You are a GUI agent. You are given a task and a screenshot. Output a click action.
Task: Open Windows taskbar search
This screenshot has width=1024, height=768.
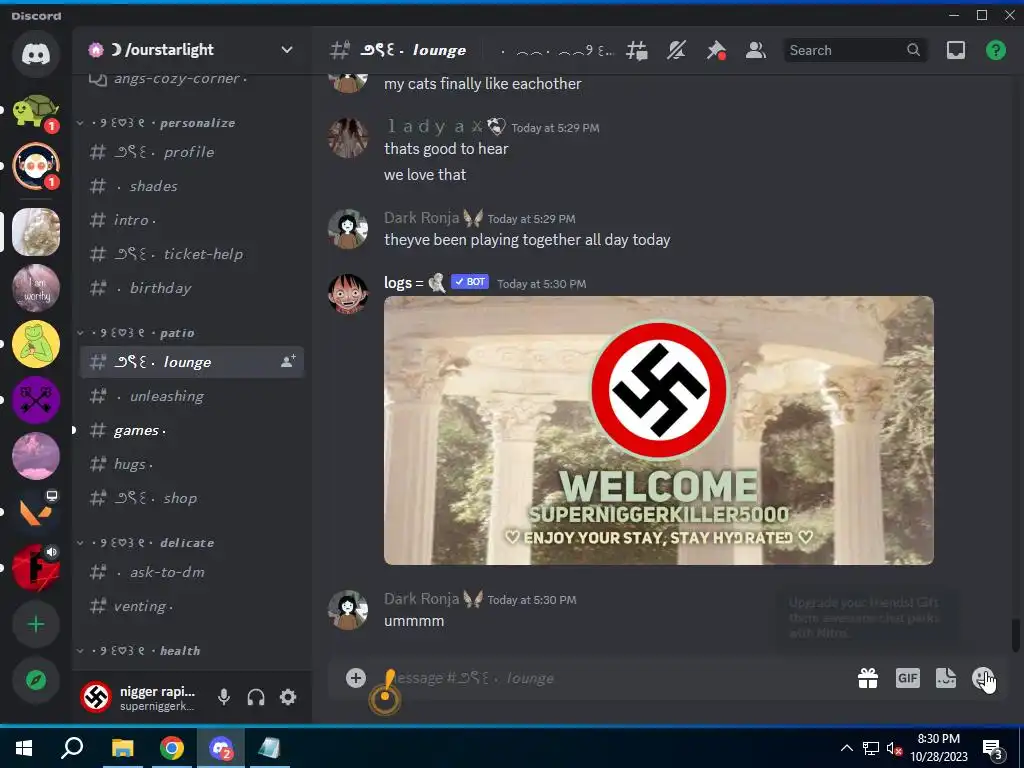point(72,748)
